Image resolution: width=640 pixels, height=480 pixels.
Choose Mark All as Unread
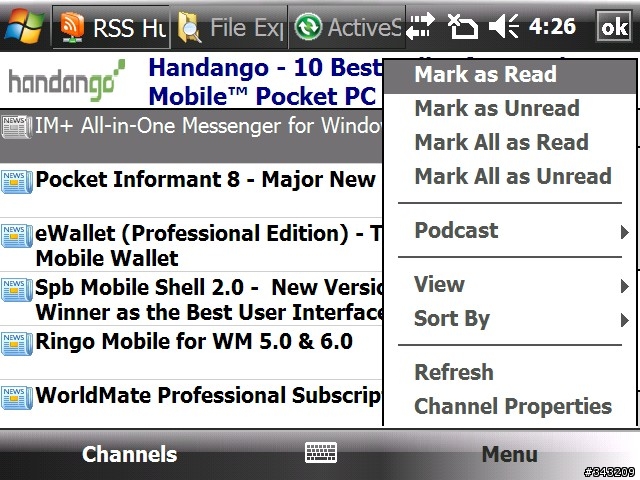pyautogui.click(x=510, y=176)
